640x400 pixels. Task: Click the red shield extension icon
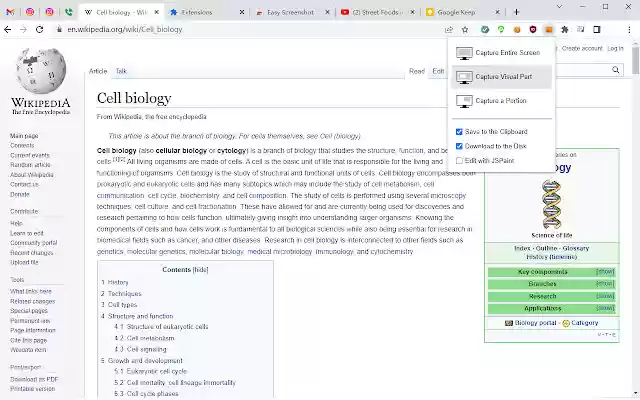533,29
